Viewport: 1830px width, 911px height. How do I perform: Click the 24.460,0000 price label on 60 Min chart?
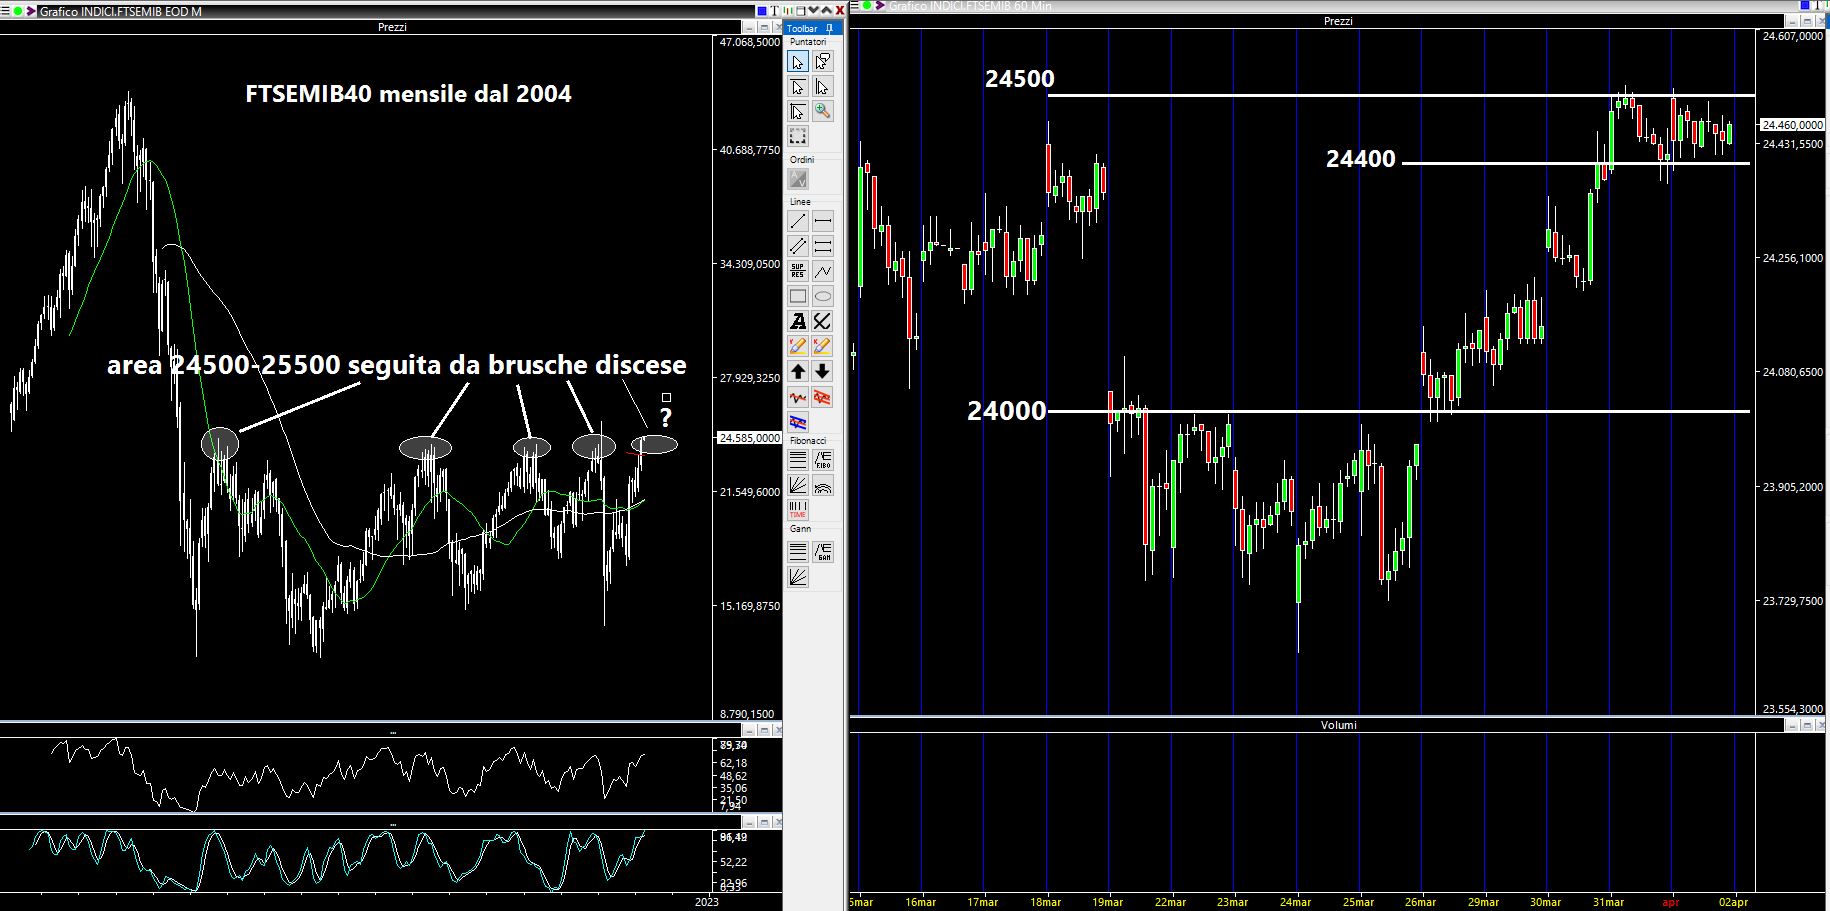point(1792,125)
